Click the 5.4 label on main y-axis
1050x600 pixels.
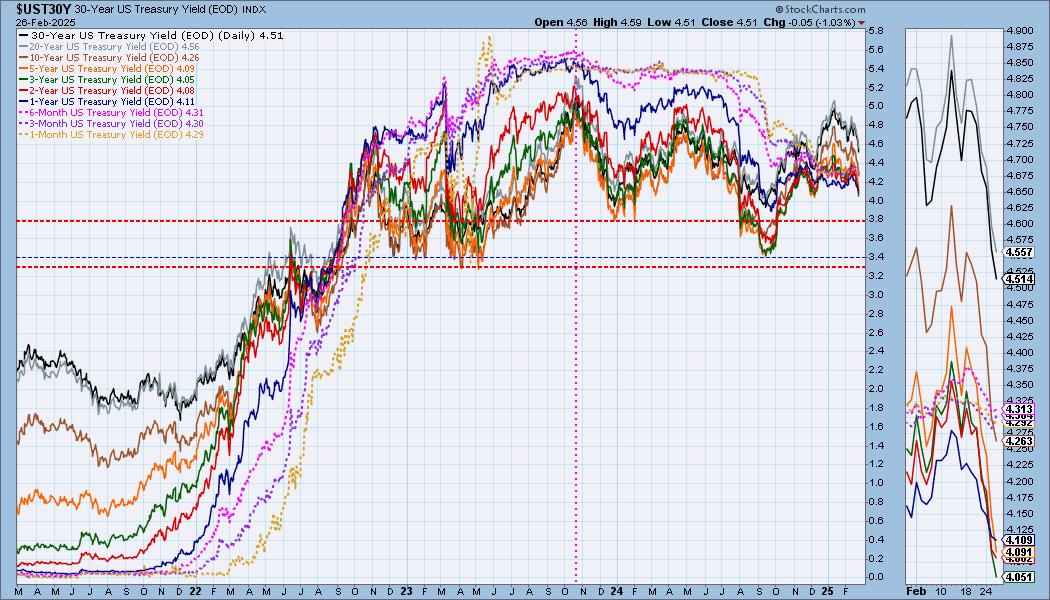coord(876,68)
